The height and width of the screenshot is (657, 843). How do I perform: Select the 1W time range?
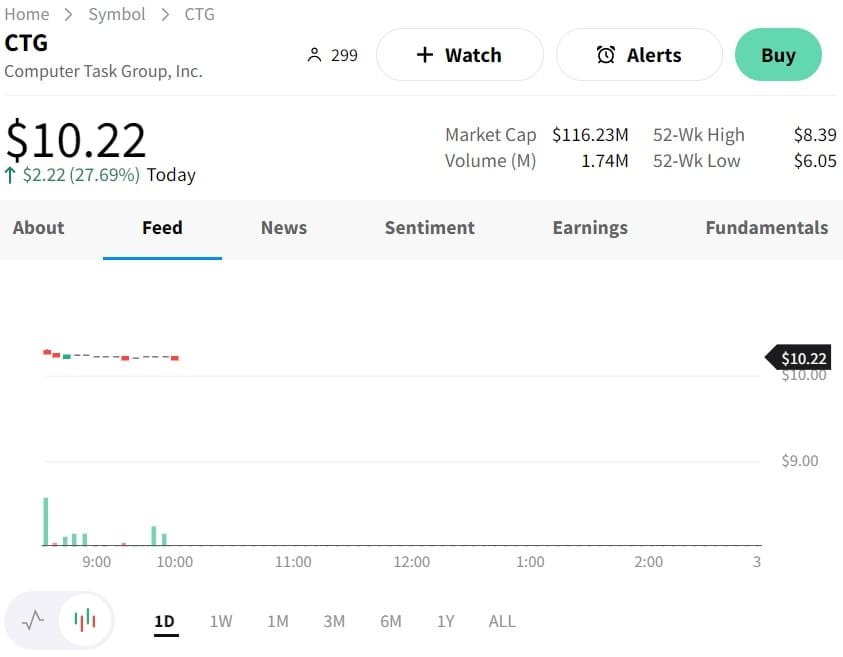(x=221, y=621)
